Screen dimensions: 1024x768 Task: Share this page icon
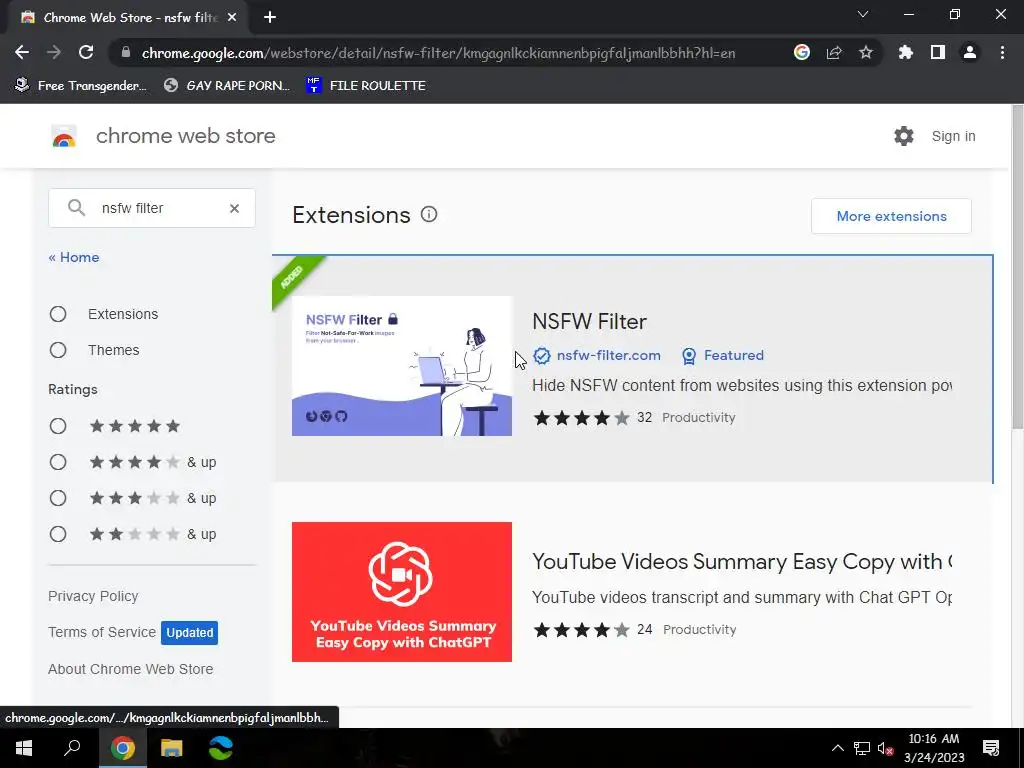click(834, 52)
